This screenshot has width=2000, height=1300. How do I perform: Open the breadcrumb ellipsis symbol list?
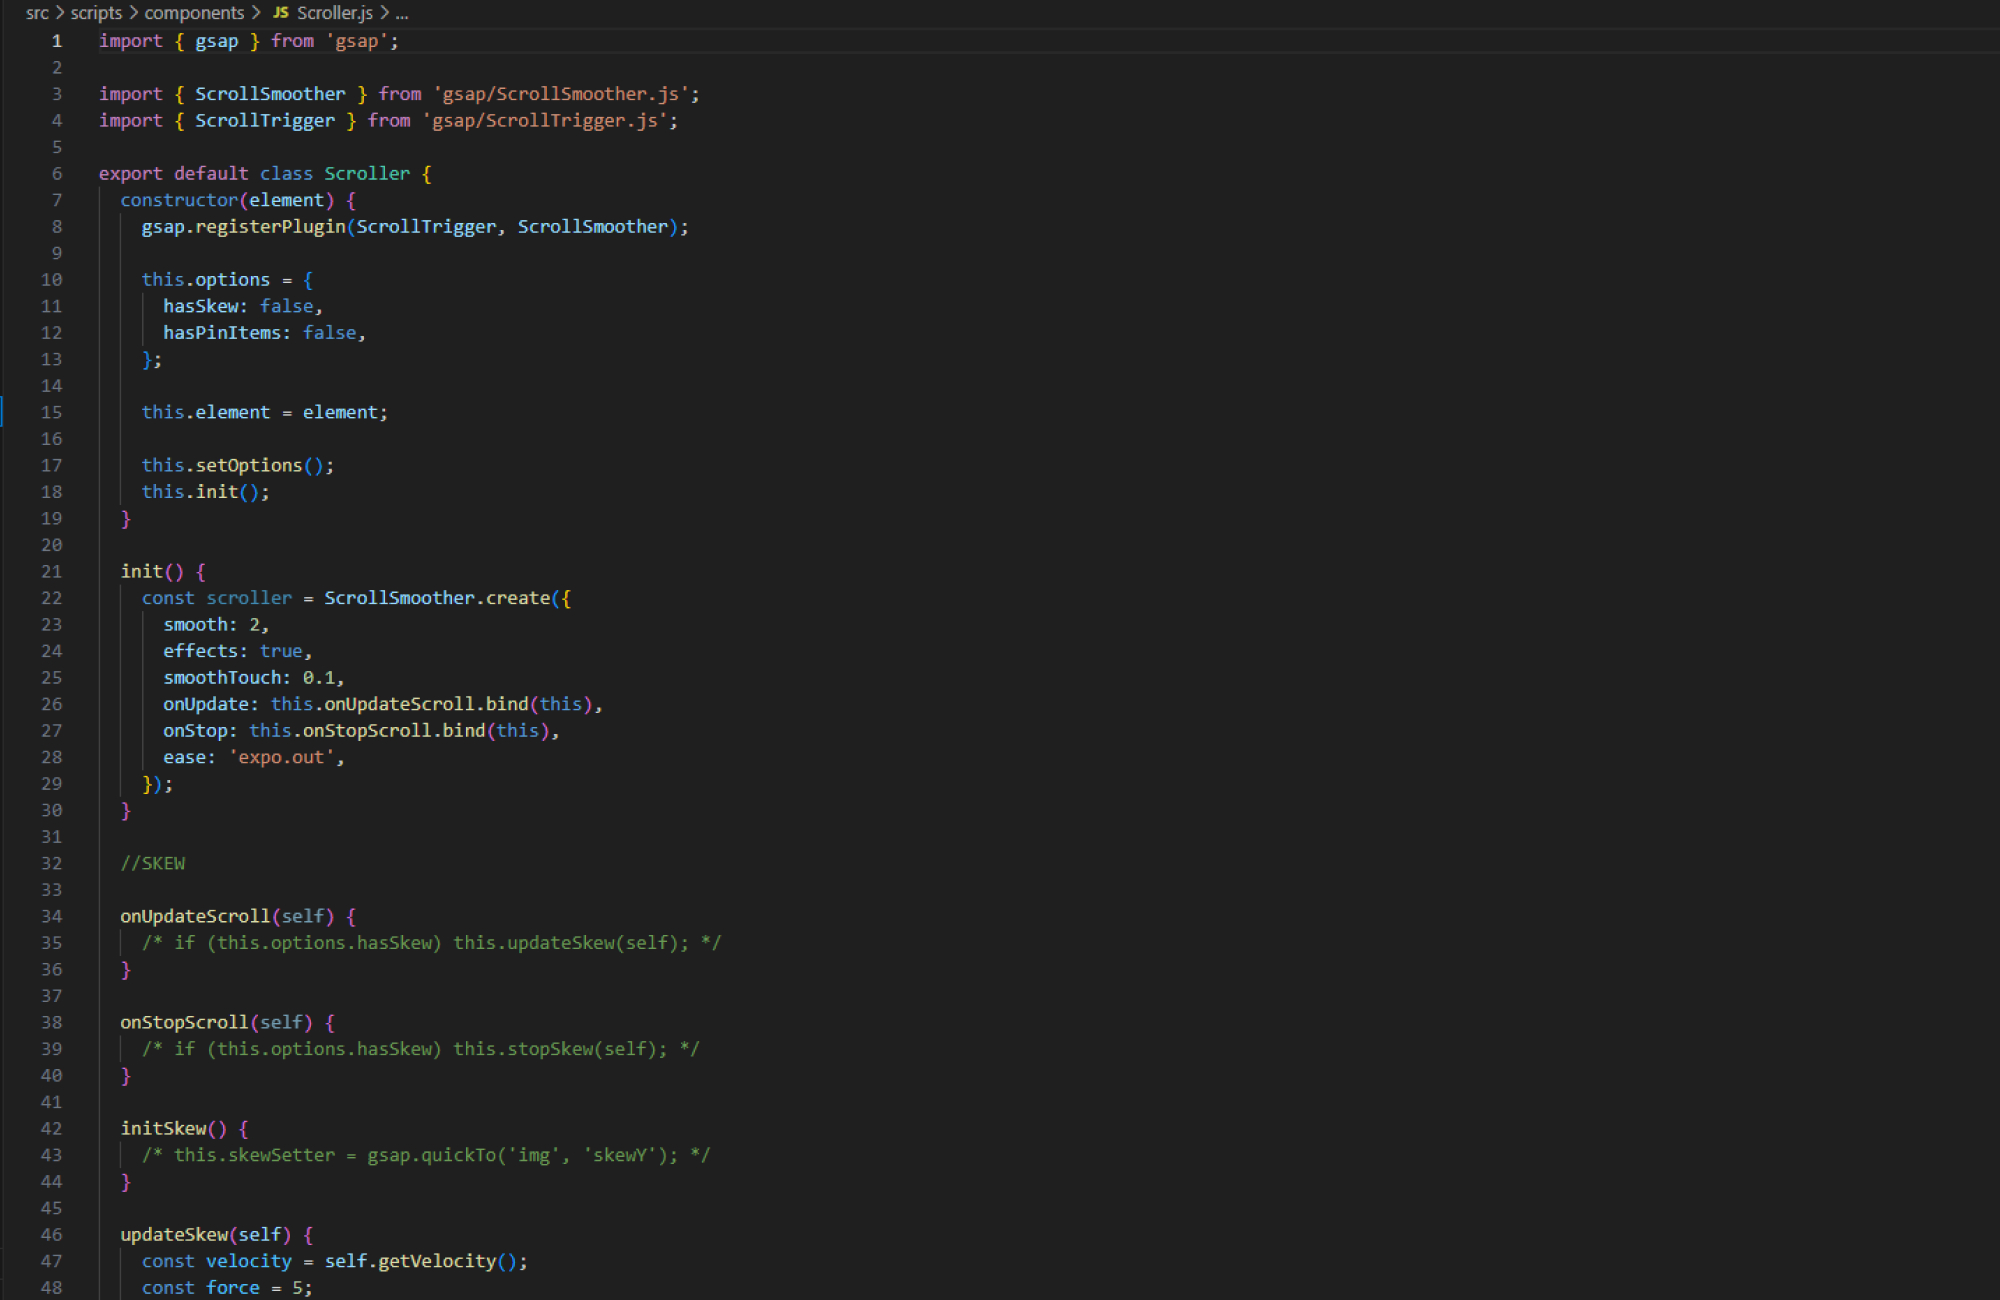(402, 13)
